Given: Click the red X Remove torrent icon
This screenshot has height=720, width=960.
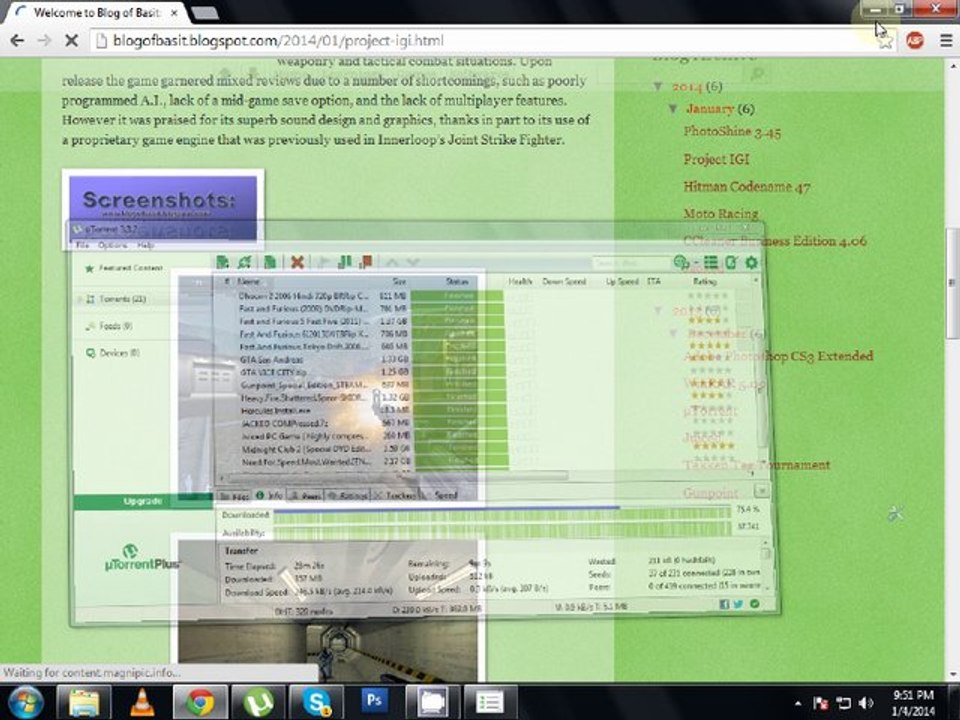Looking at the screenshot, I should [298, 263].
